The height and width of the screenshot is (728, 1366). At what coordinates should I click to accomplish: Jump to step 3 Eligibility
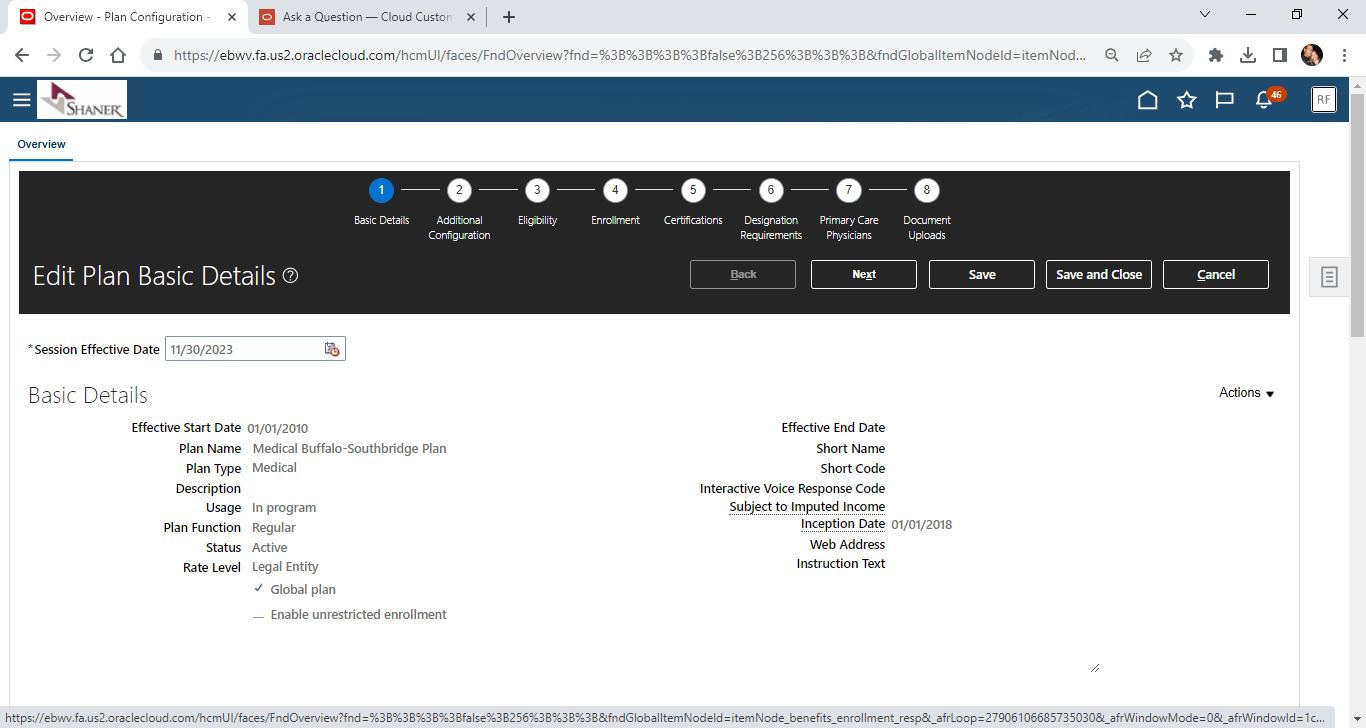[537, 190]
